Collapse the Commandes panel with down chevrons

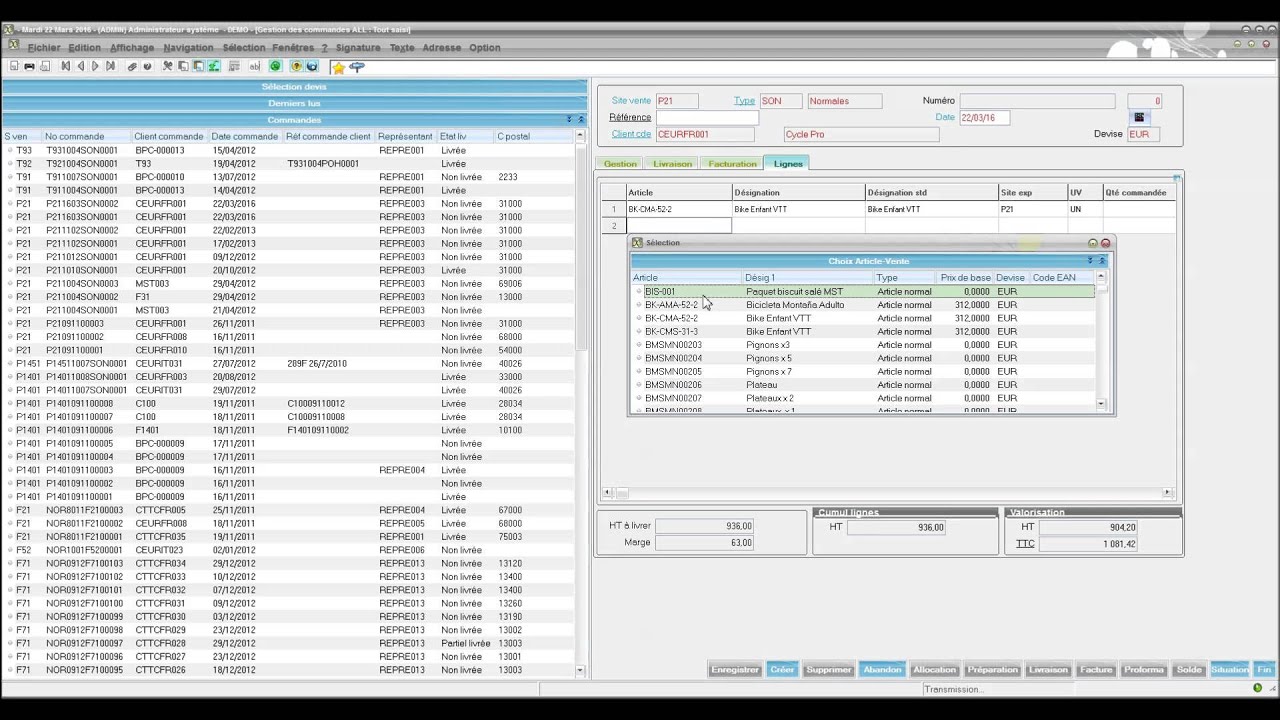(569, 120)
